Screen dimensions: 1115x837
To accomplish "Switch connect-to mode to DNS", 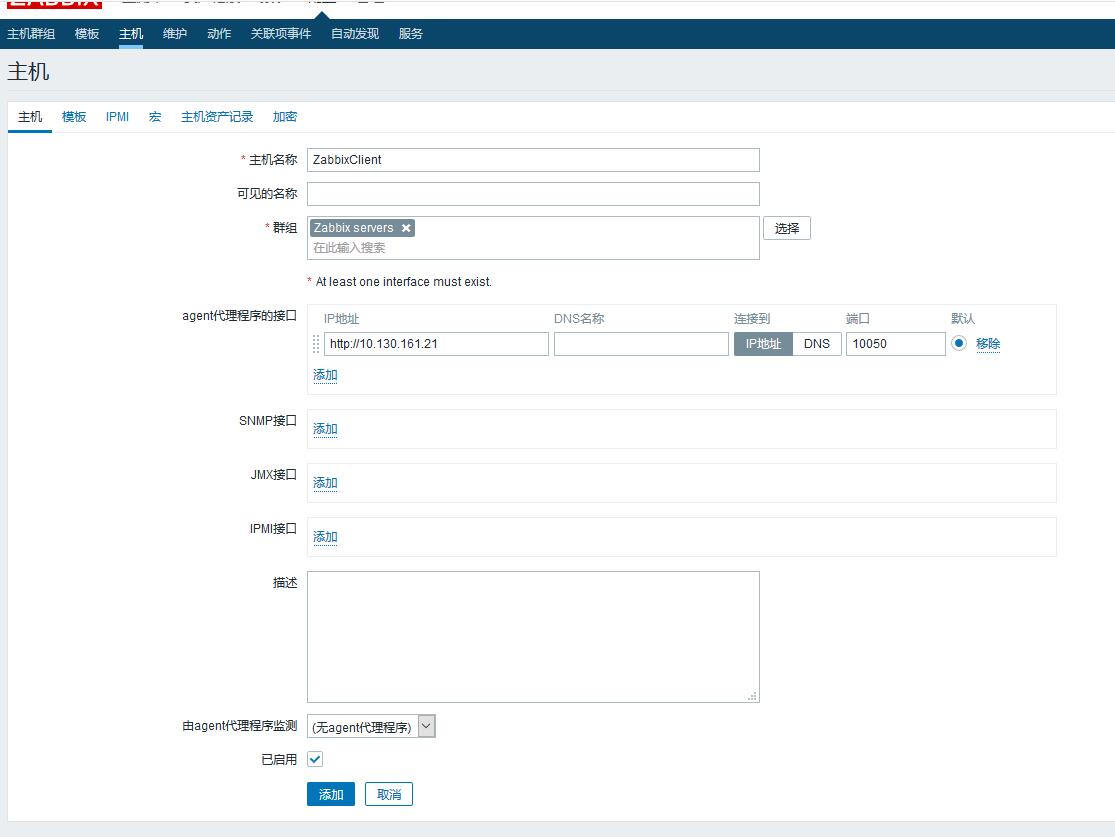I will (816, 344).
